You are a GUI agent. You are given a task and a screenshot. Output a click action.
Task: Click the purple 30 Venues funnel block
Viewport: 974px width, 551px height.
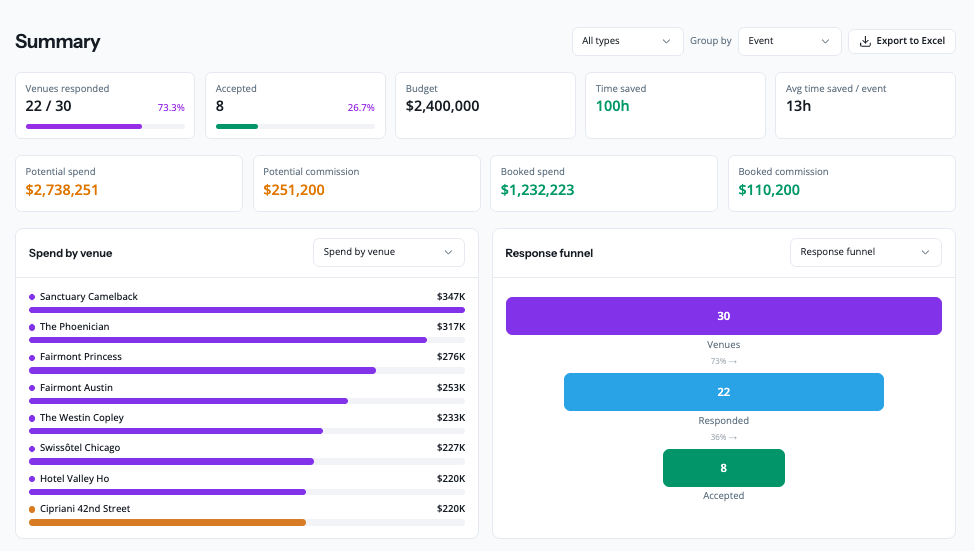(x=724, y=316)
